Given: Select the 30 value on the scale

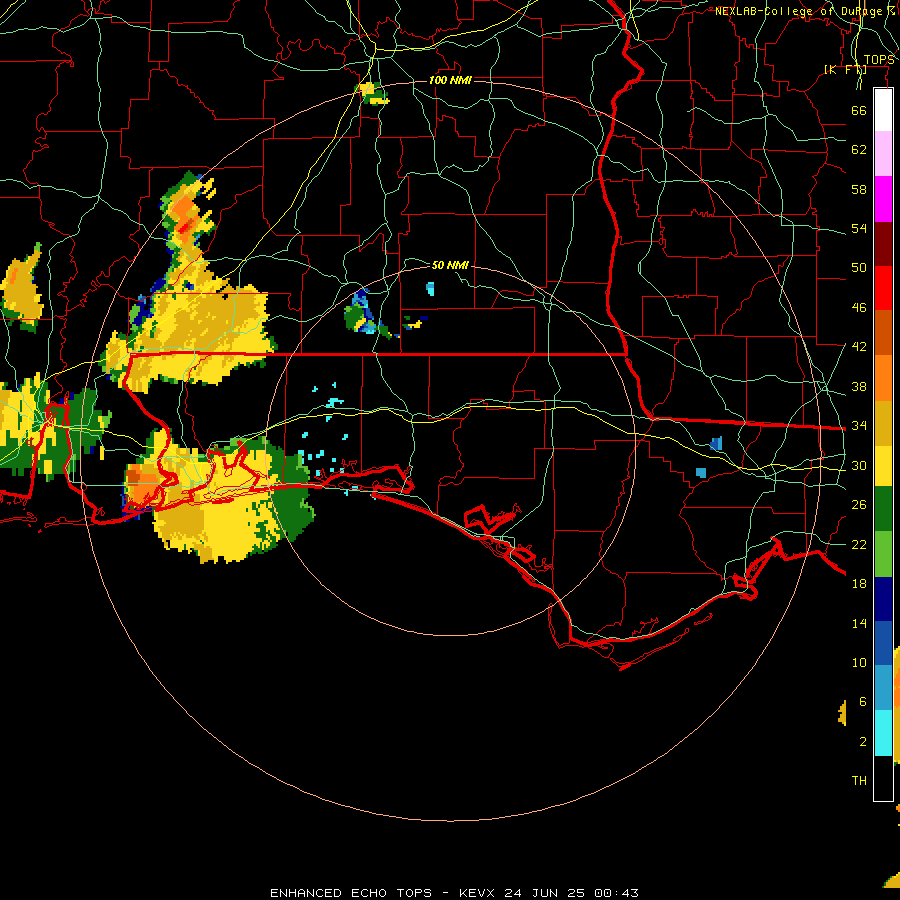Looking at the screenshot, I should [x=859, y=465].
